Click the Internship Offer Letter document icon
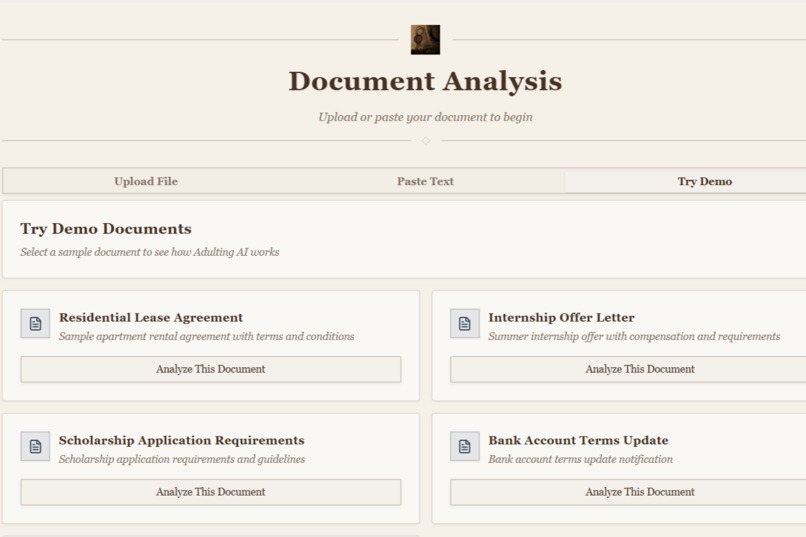Screen dimensions: 806x537 point(465,323)
